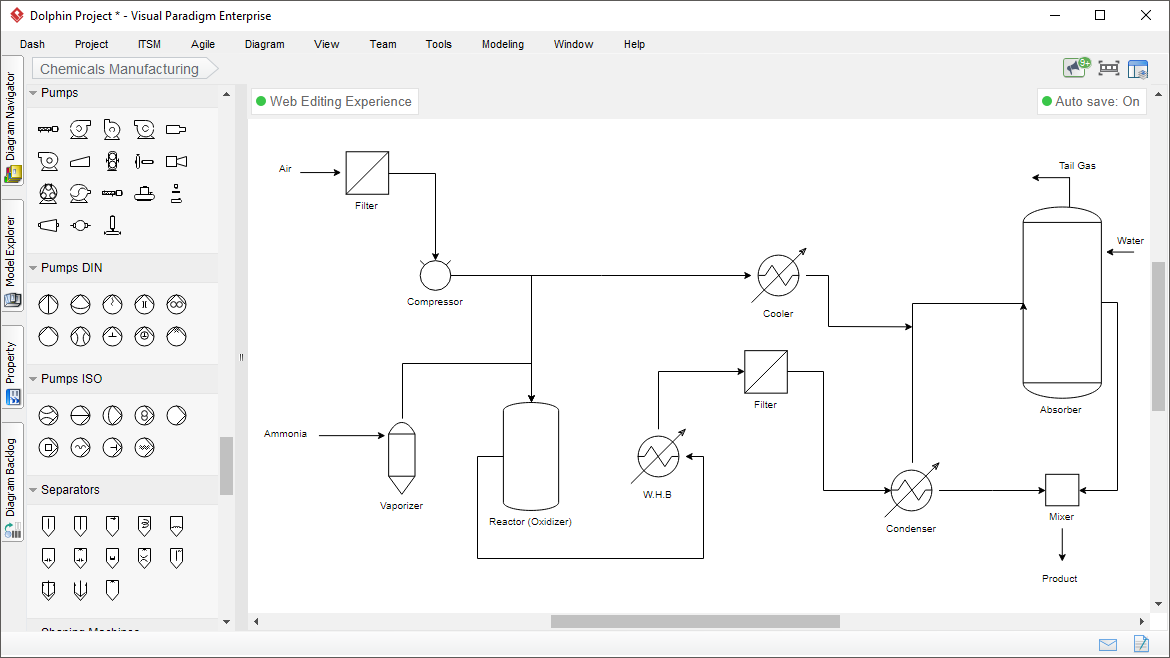The image size is (1170, 658).
Task: Select a centrifugal pump shape from the Pumps palette
Action: click(x=80, y=128)
